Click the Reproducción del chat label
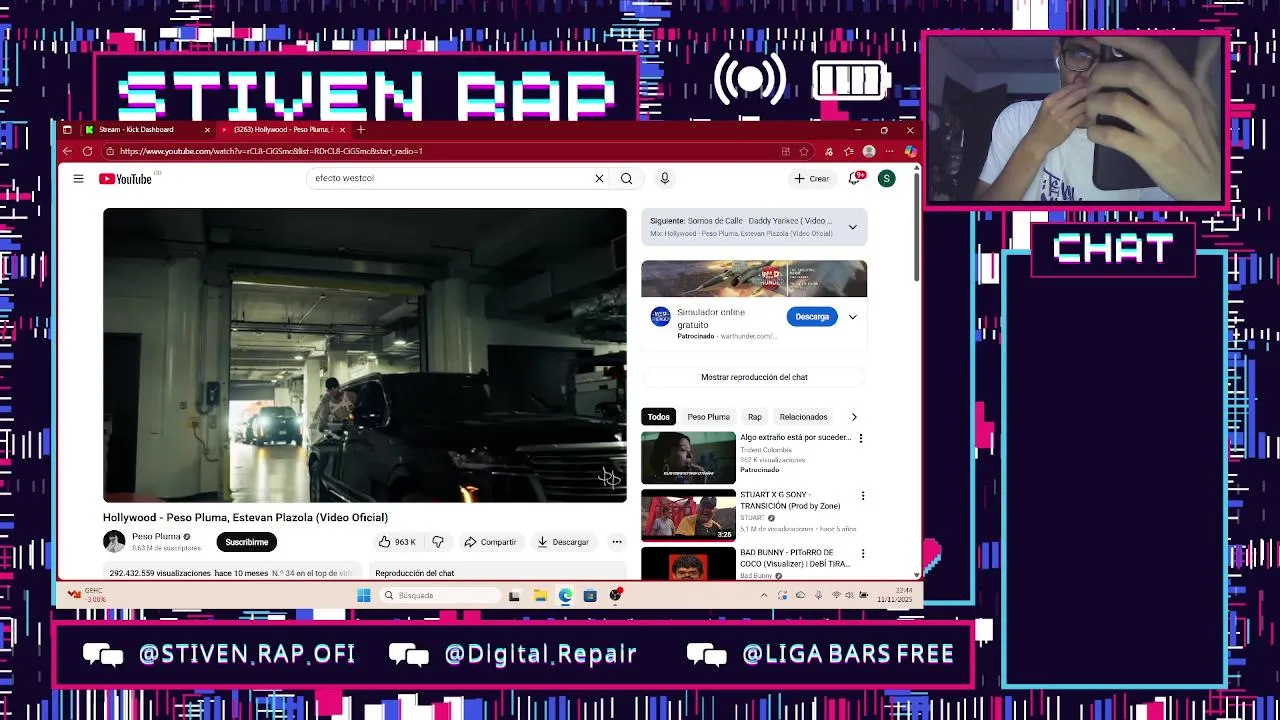This screenshot has width=1280, height=720. click(x=414, y=573)
